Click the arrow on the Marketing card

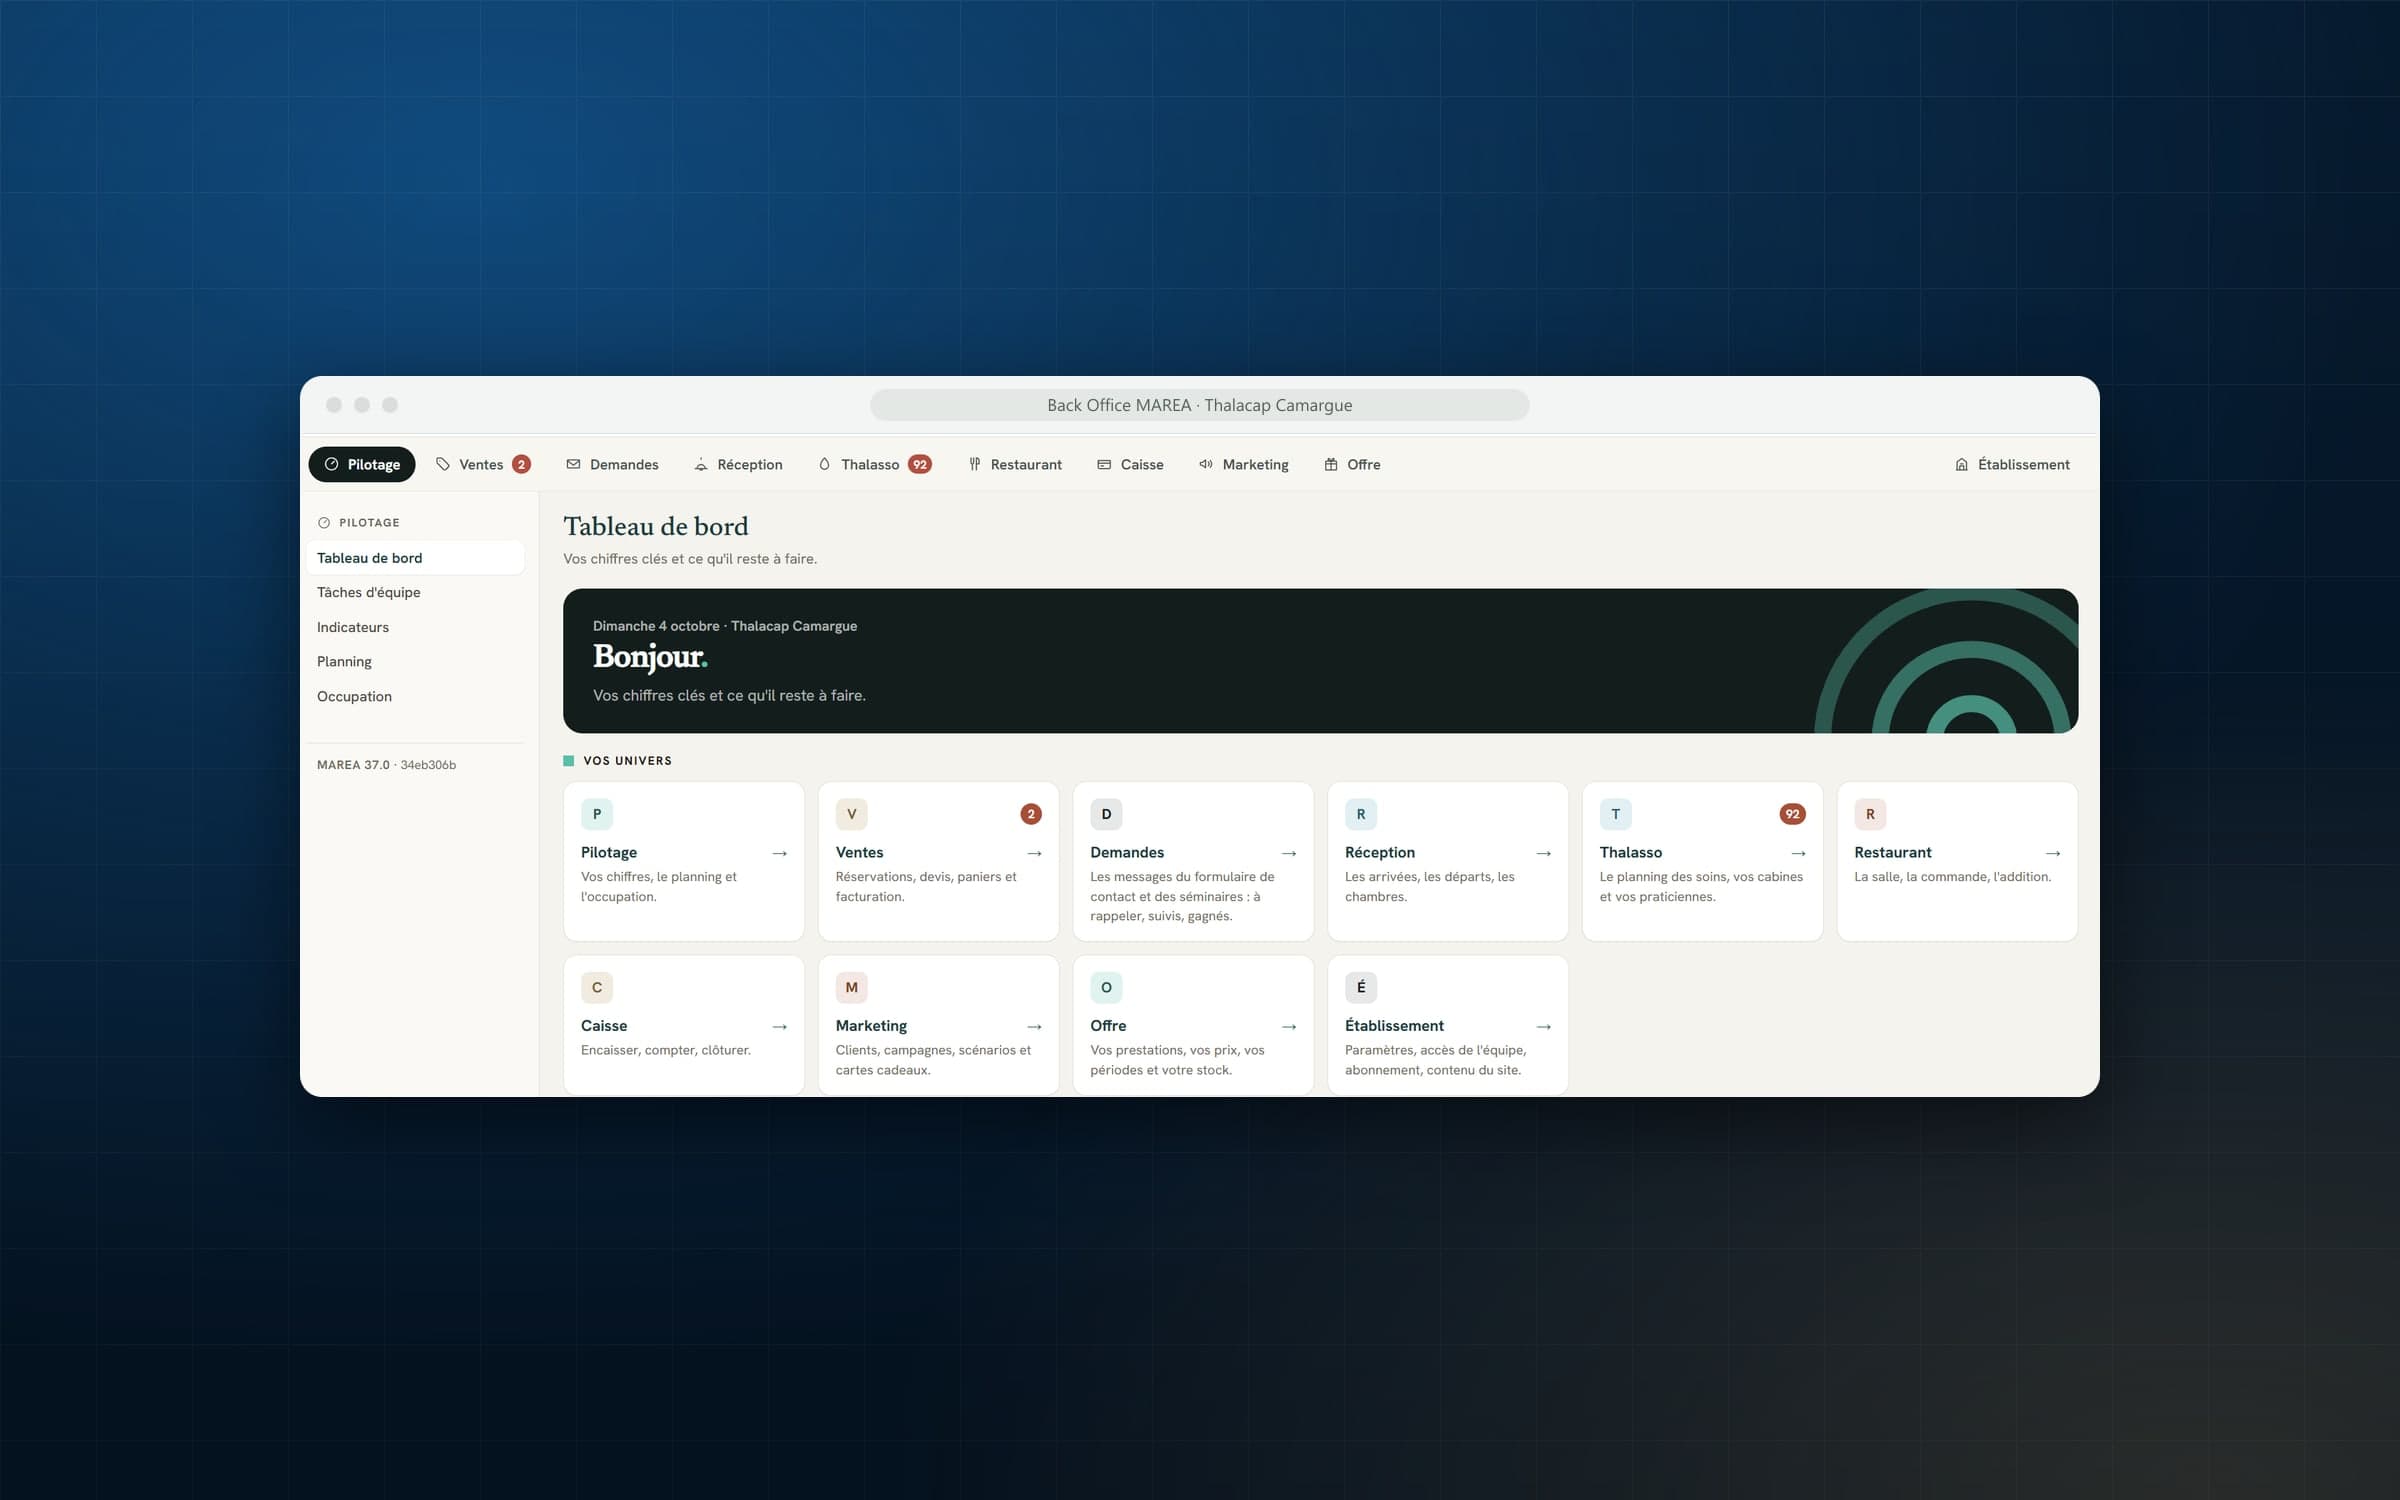(x=1035, y=1027)
